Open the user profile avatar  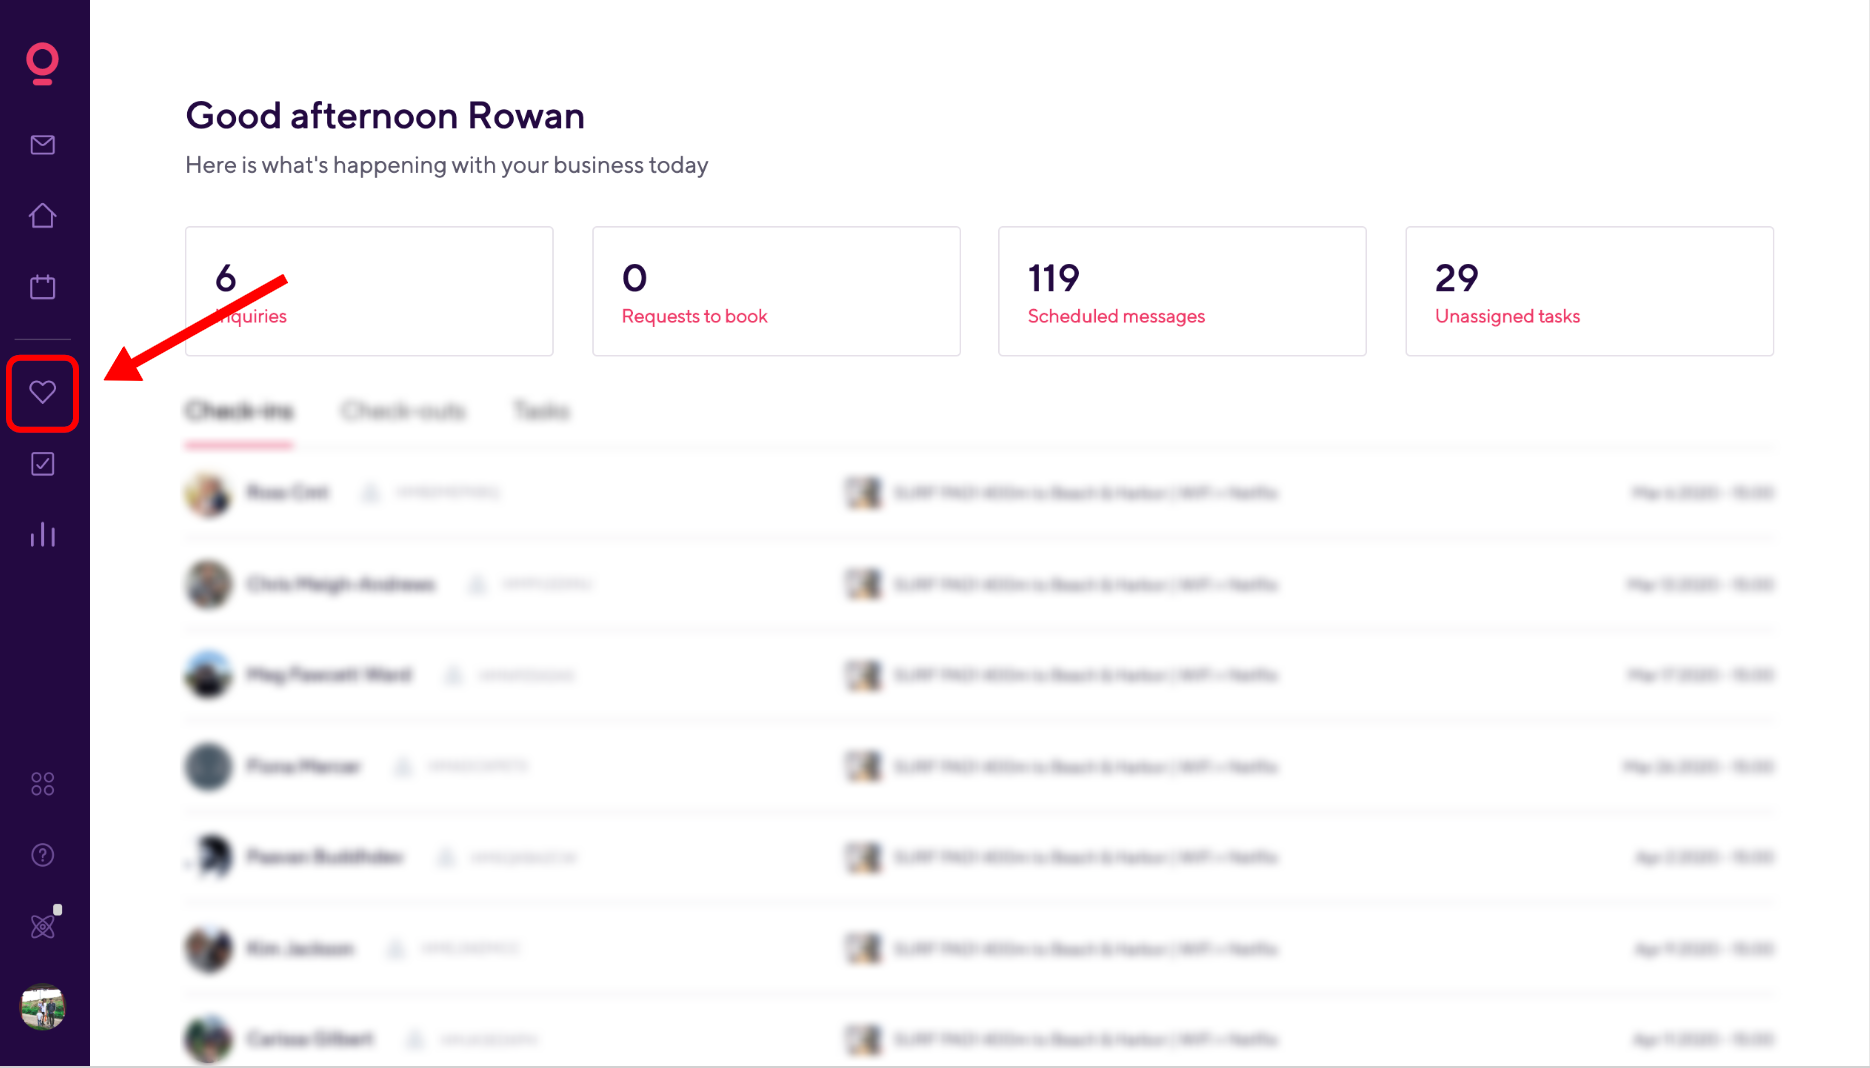pyautogui.click(x=42, y=1007)
